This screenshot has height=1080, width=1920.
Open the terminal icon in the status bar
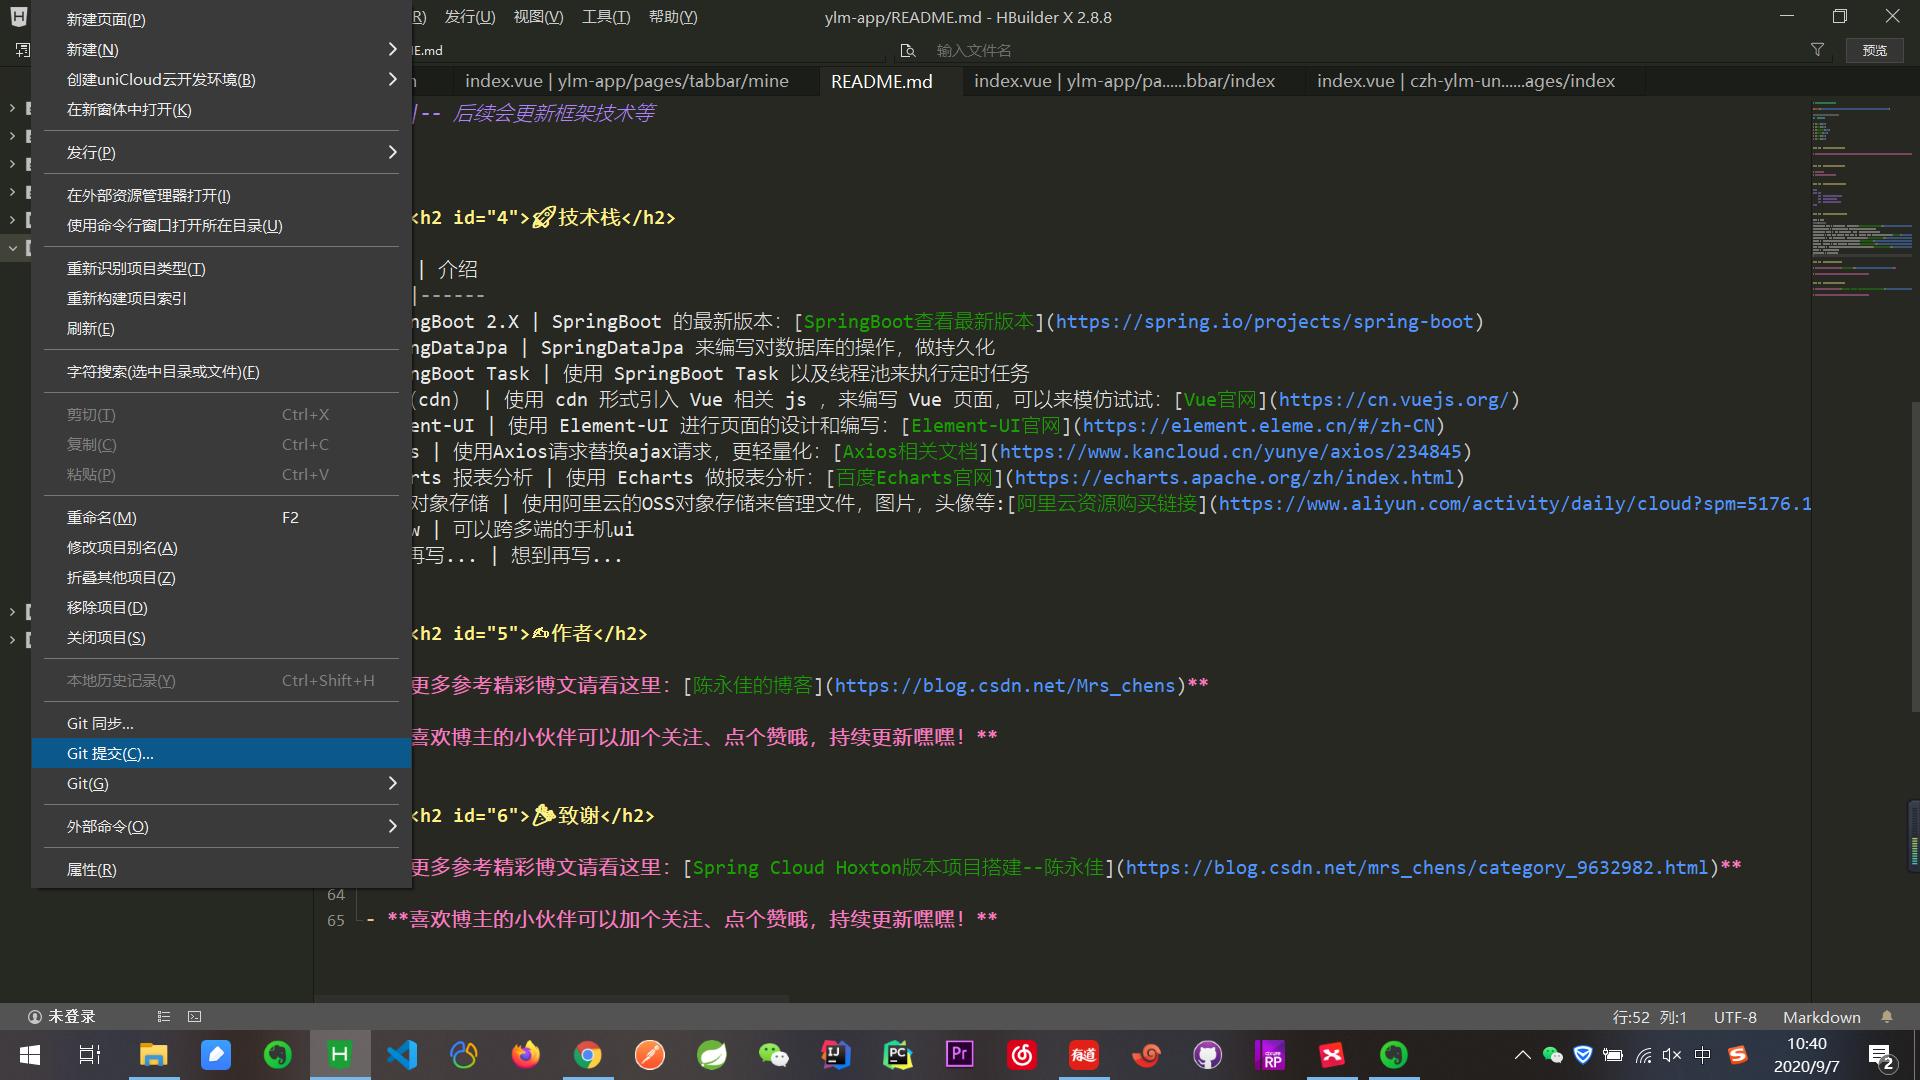point(193,1016)
